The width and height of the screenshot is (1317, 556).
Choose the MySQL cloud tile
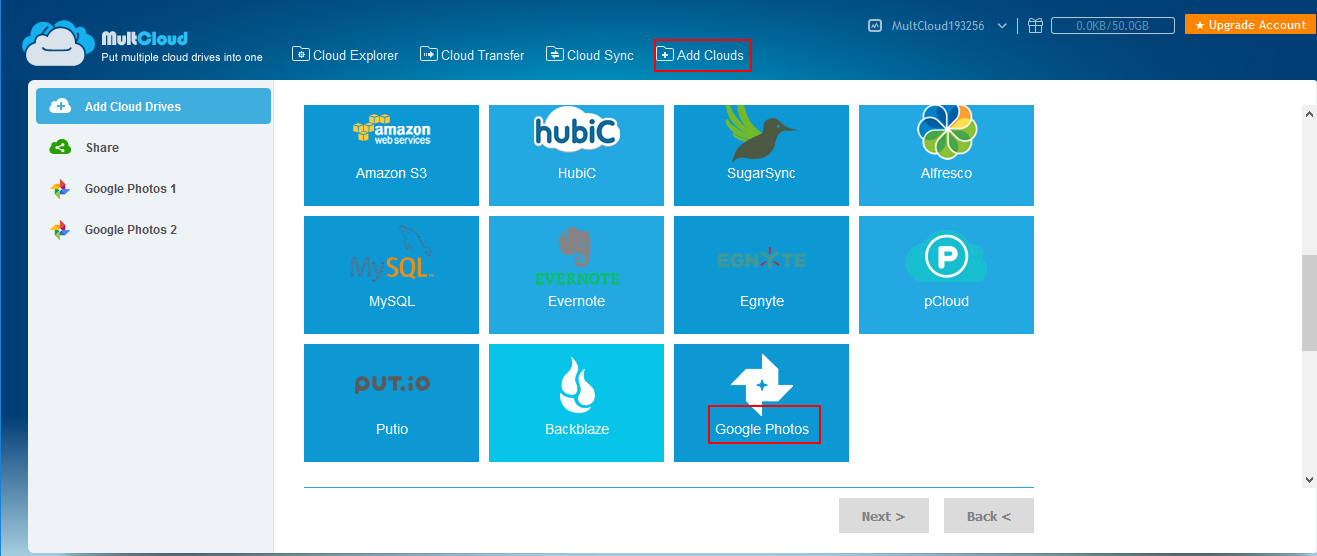(x=391, y=275)
